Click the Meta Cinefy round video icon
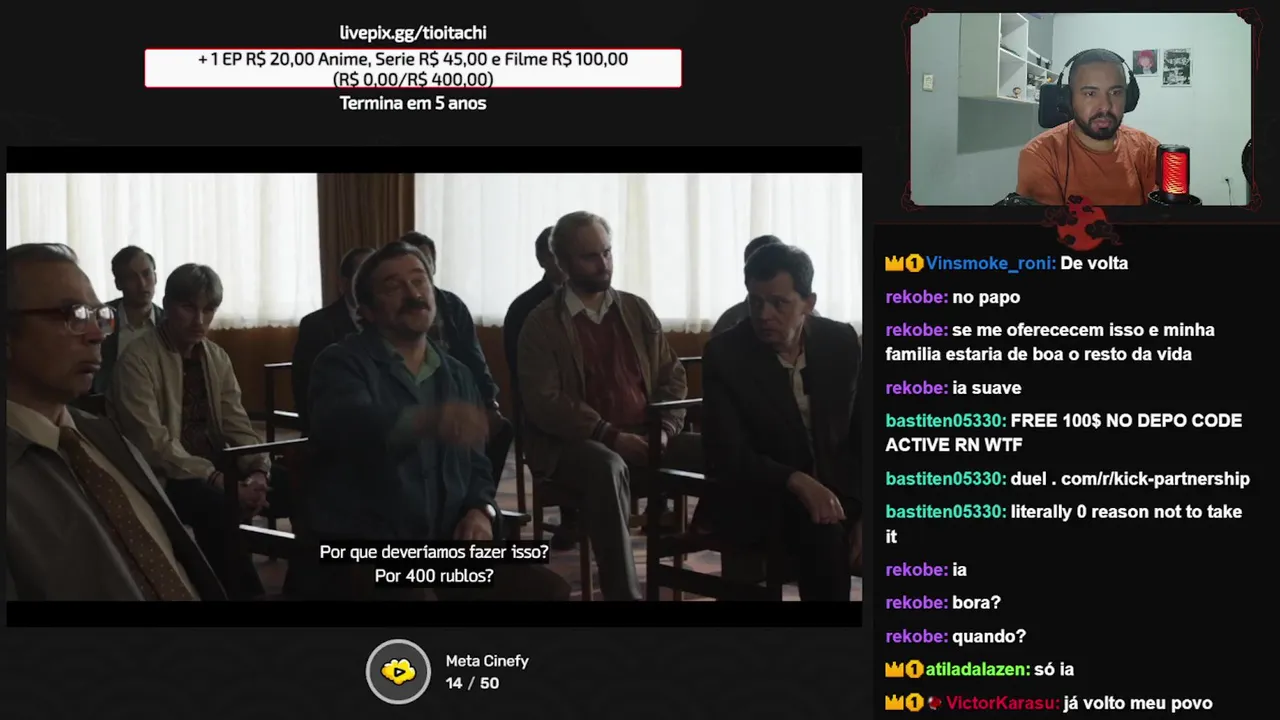 pos(398,672)
